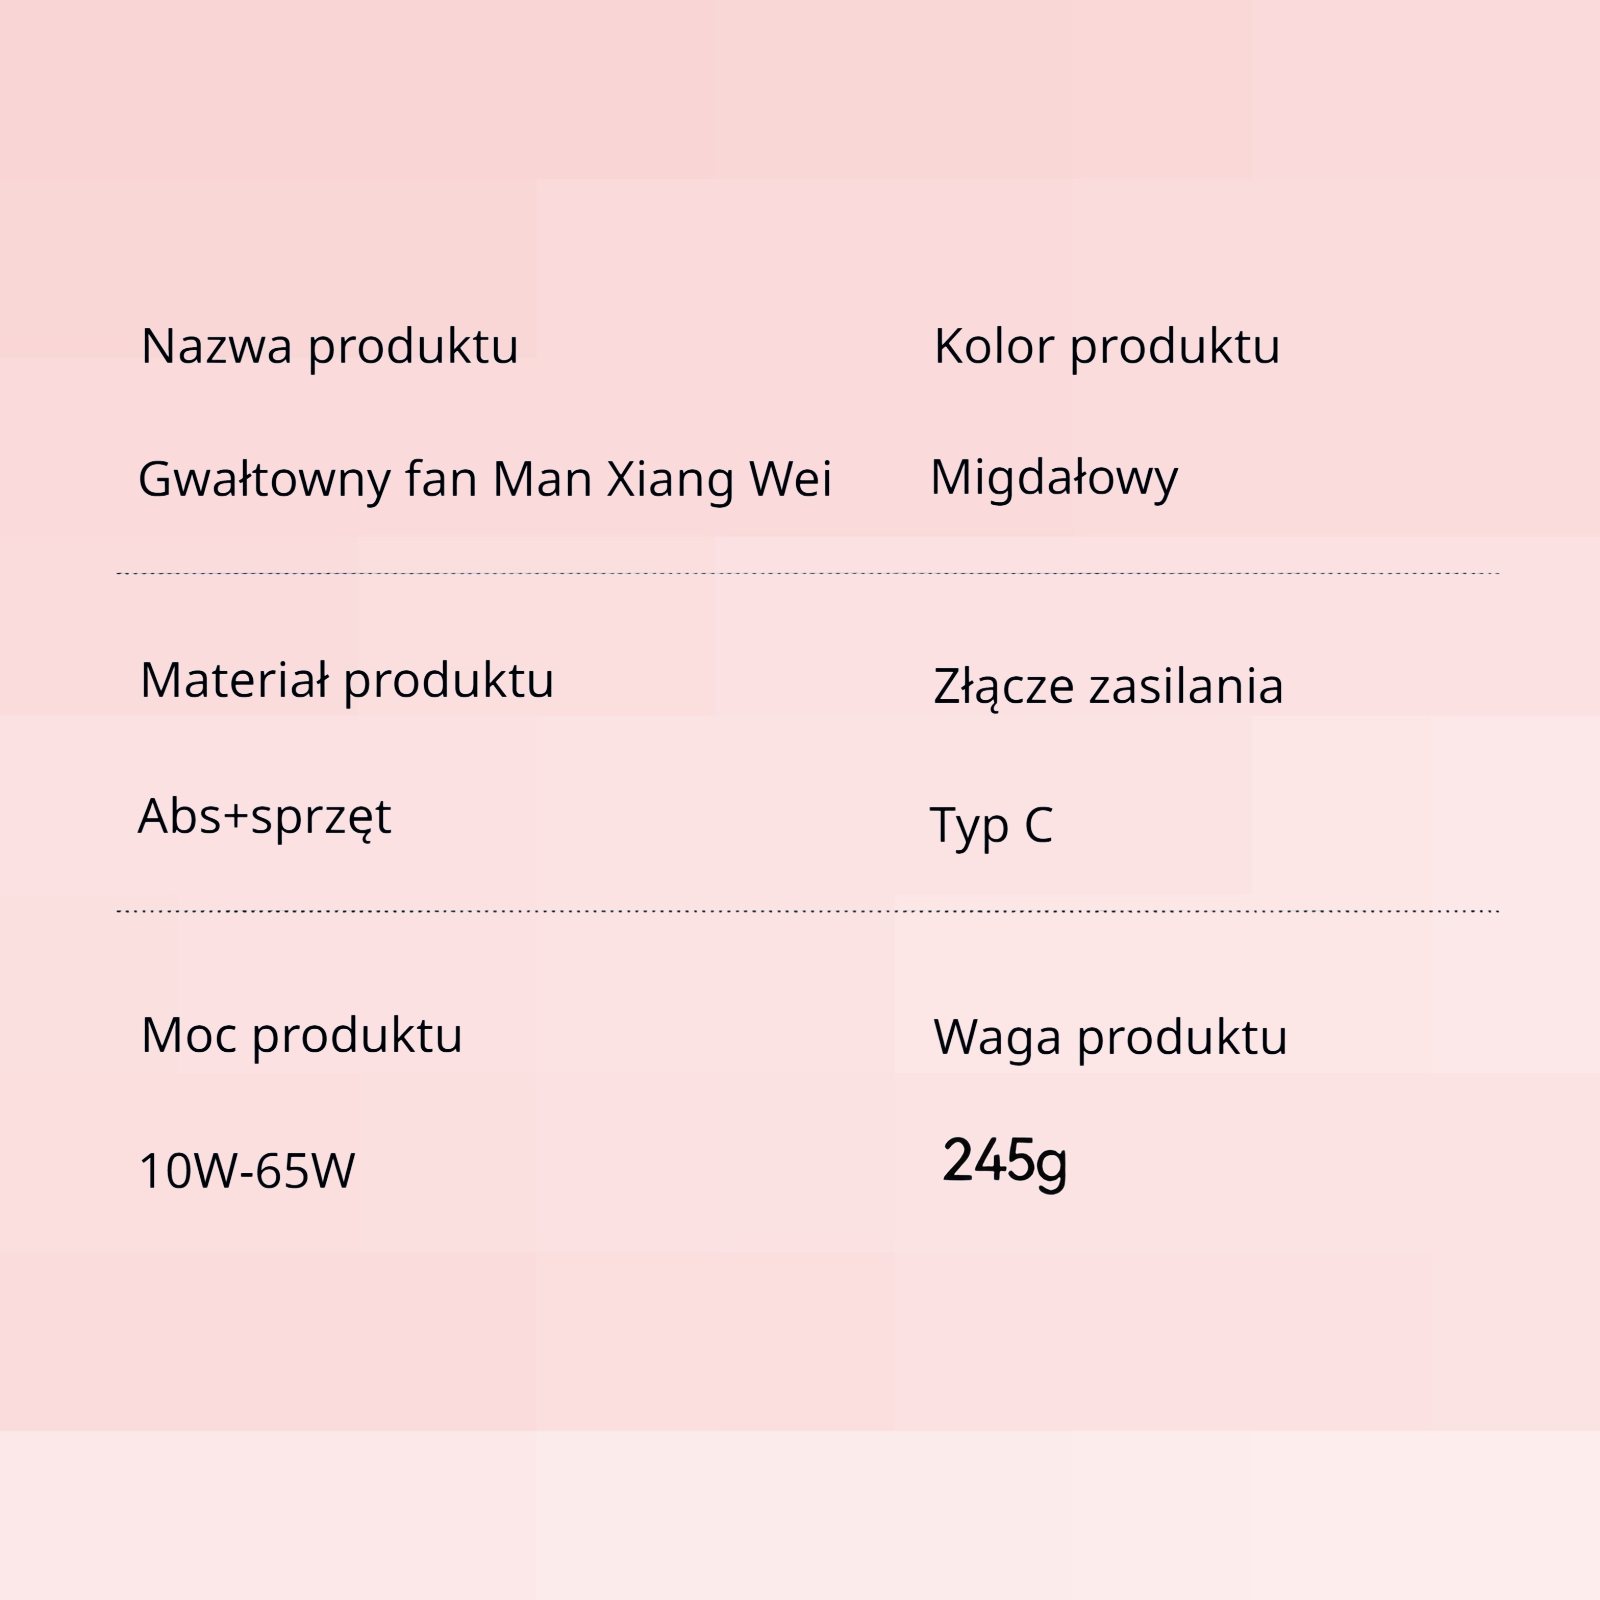
Task: Click '10W' in the power range
Action: [189, 1171]
